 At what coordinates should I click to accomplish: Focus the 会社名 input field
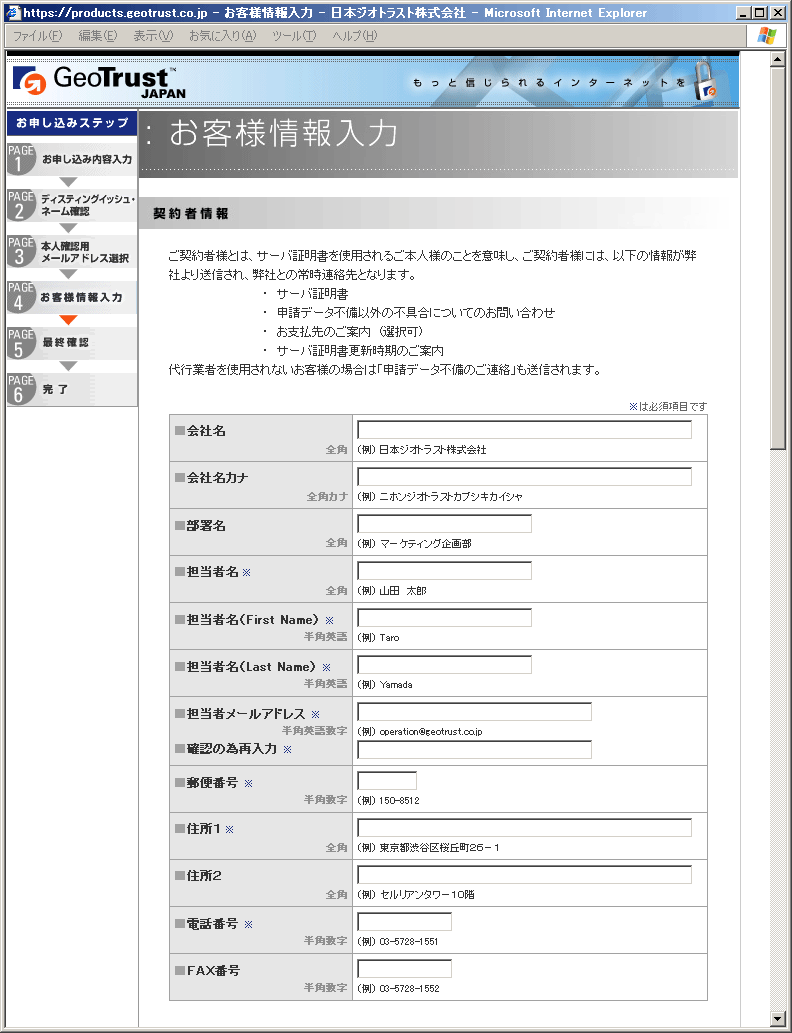(x=524, y=430)
